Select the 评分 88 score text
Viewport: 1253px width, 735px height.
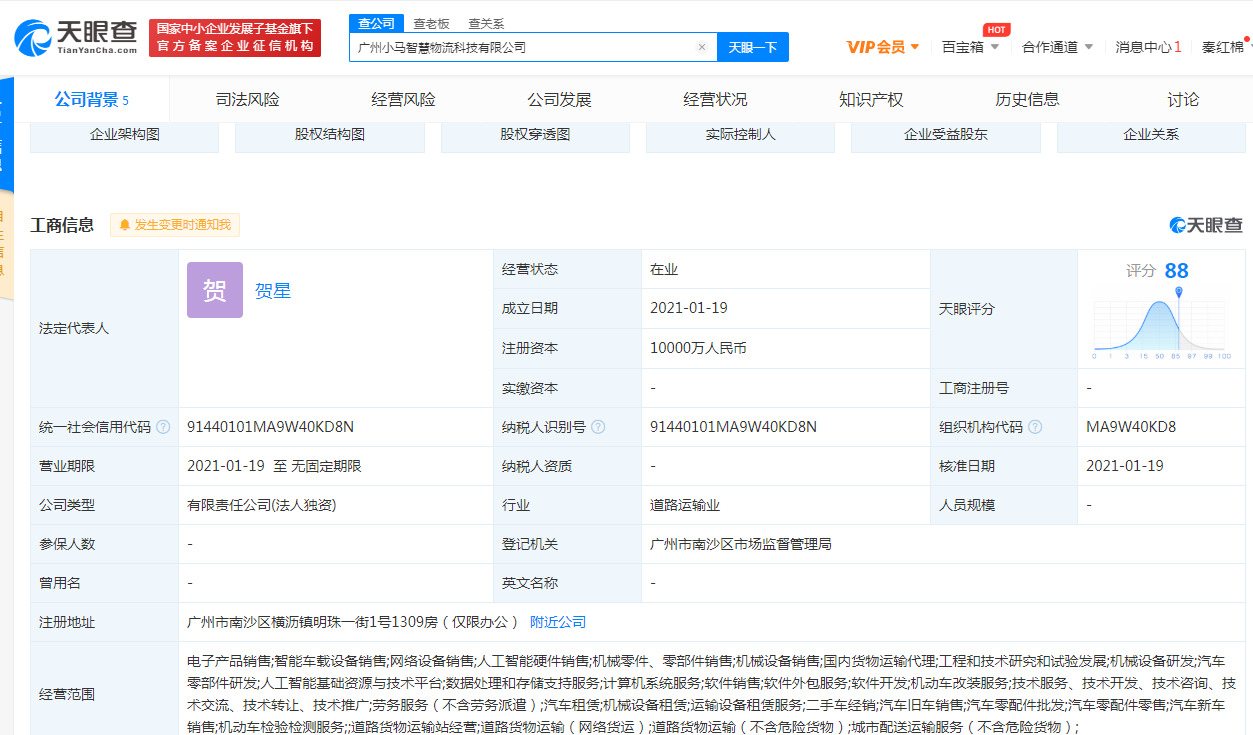click(x=1157, y=271)
